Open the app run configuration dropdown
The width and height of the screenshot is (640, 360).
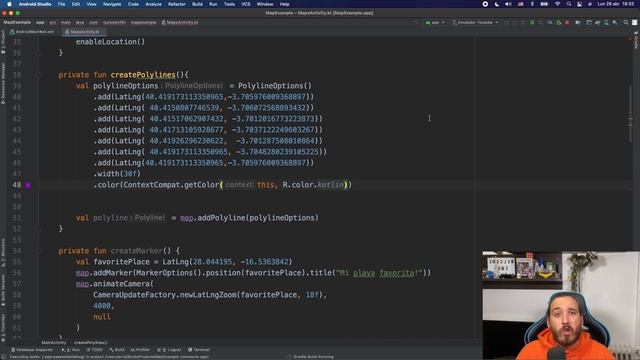pyautogui.click(x=435, y=22)
